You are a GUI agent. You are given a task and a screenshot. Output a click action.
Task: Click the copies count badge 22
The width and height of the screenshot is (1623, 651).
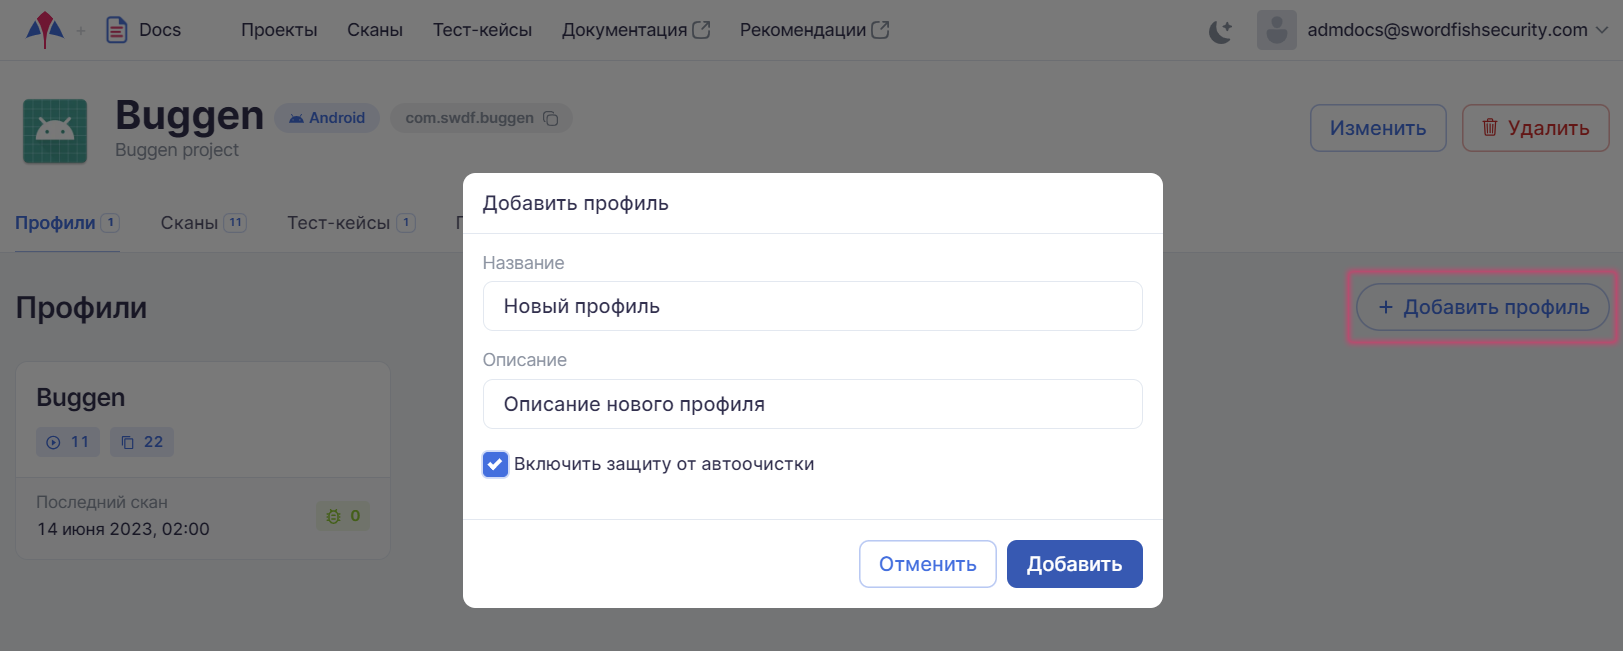coord(142,442)
